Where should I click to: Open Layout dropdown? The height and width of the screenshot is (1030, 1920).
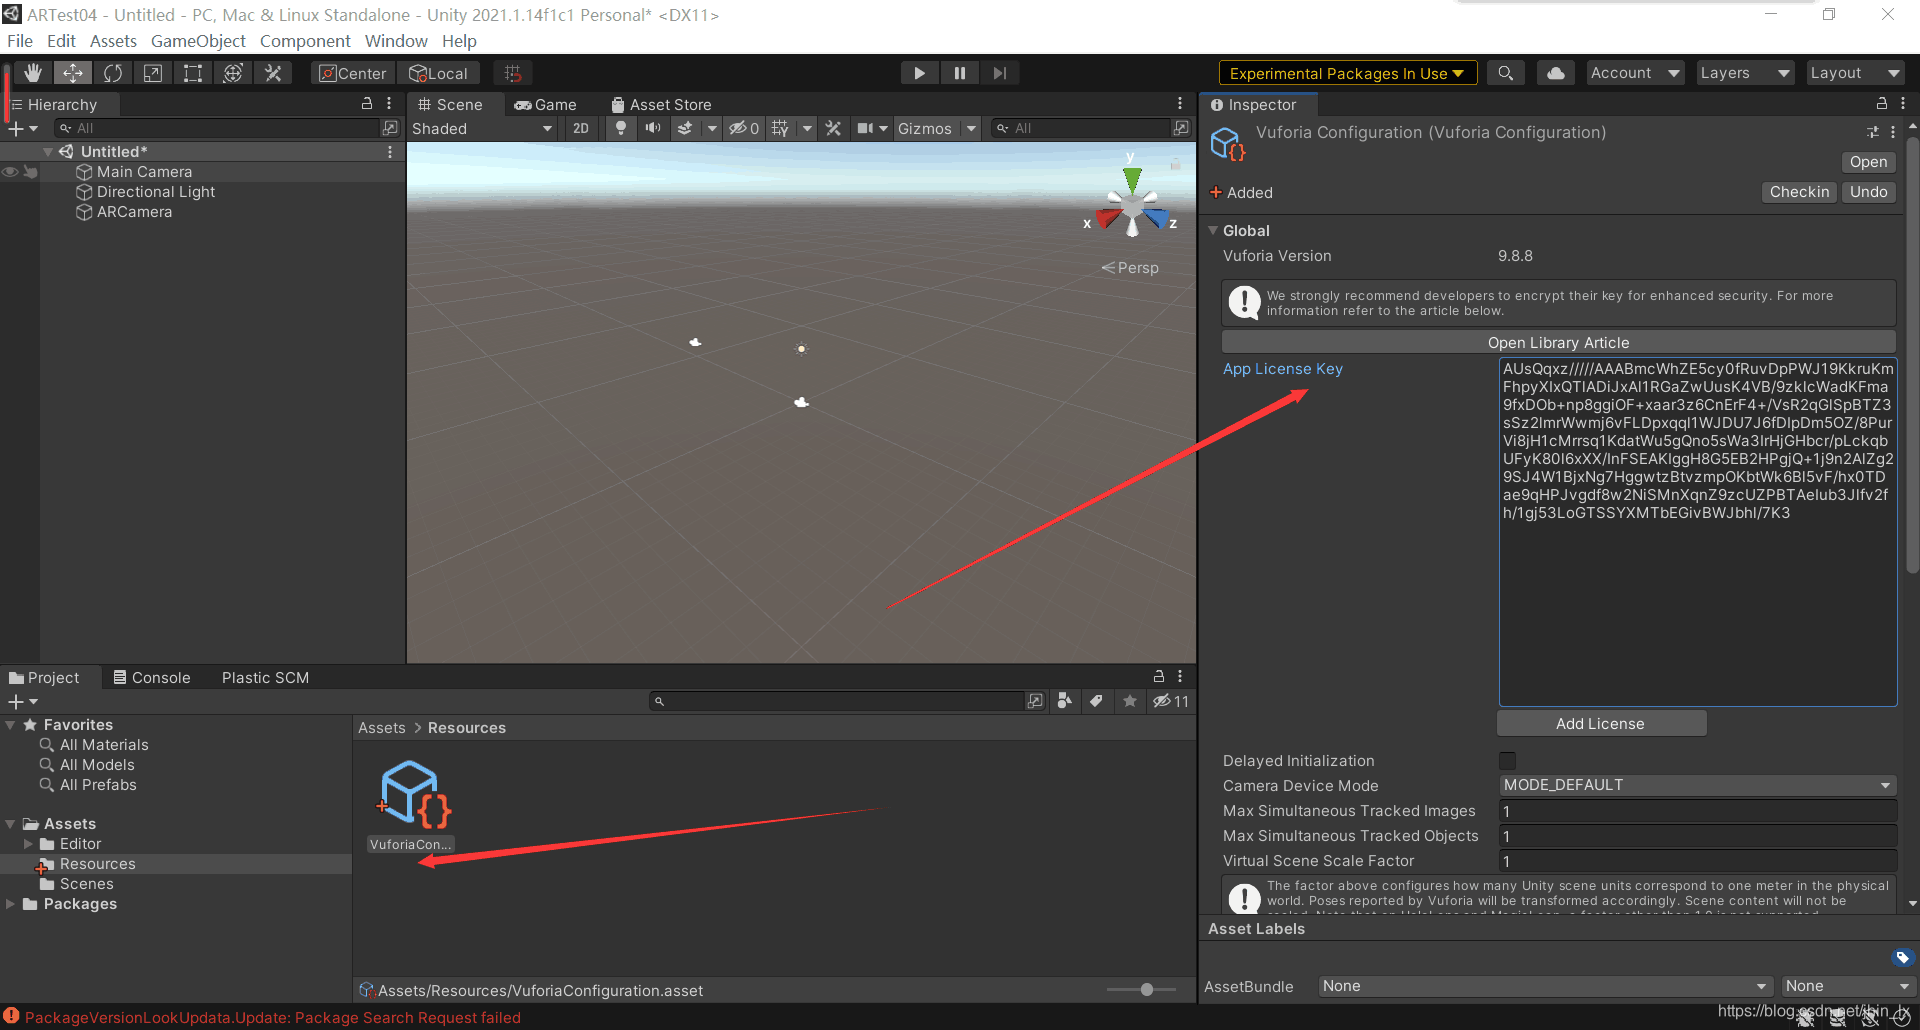pyautogui.click(x=1855, y=73)
